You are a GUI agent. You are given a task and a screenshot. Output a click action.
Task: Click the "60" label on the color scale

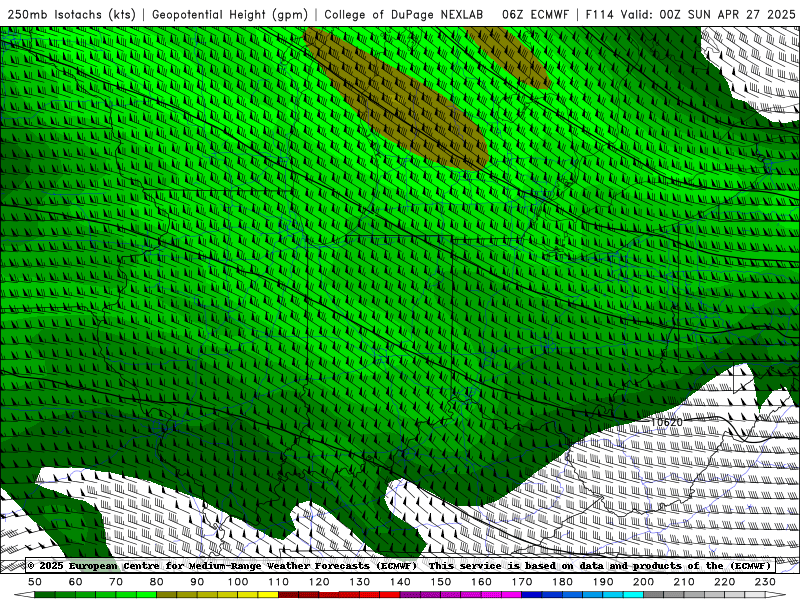pos(76,582)
